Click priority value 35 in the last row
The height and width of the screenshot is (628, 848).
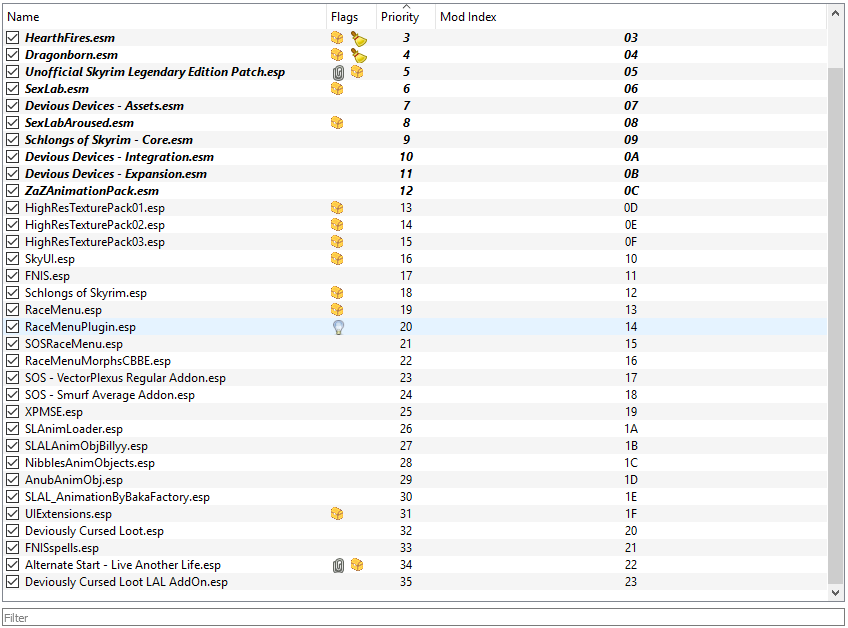click(x=406, y=582)
